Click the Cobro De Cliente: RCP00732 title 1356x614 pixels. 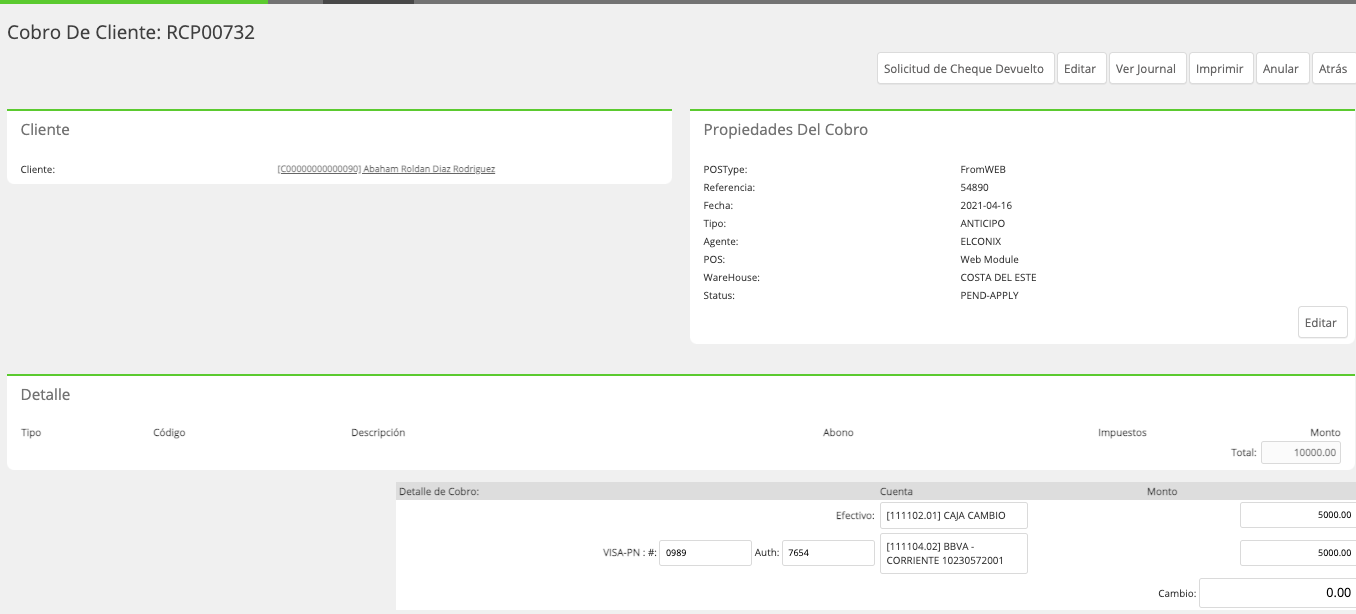click(x=131, y=32)
